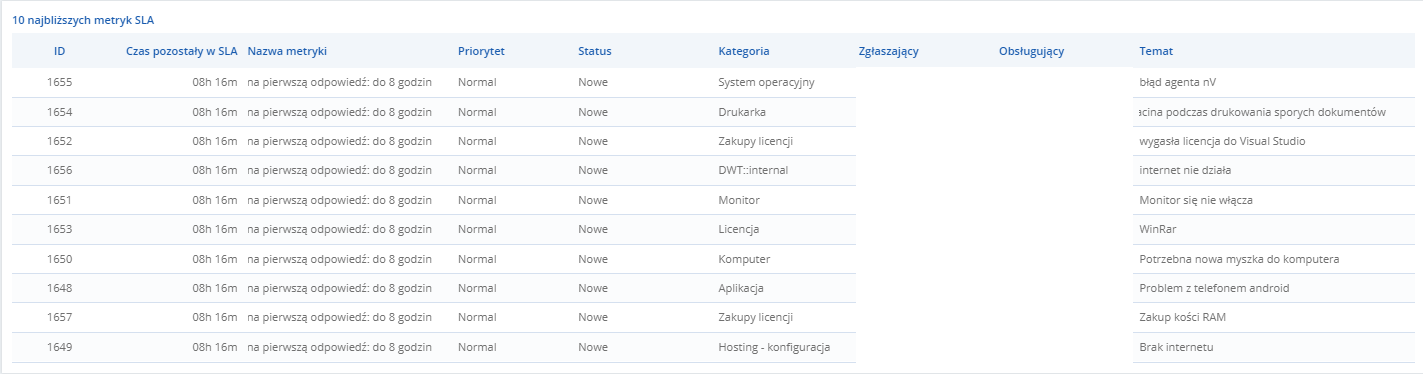Click metric name in row 1650
The width and height of the screenshot is (1423, 374).
pos(339,259)
